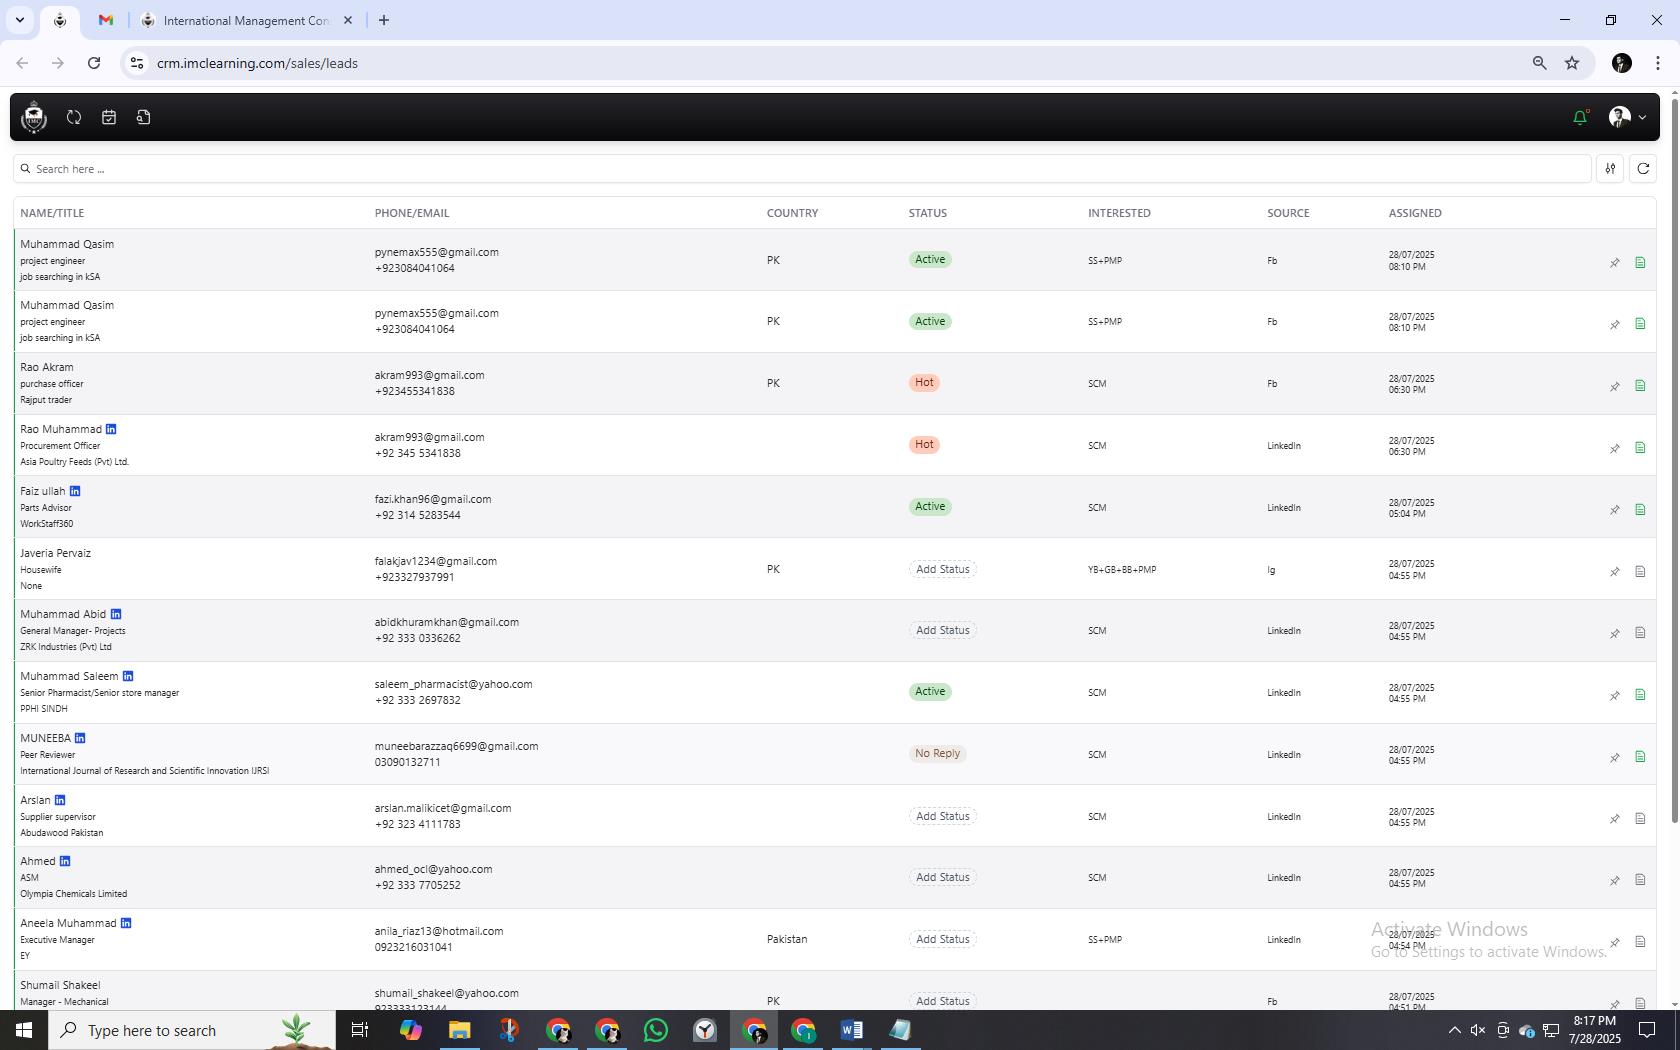Change Muhammad Saleem's Active status badge

[x=930, y=692]
